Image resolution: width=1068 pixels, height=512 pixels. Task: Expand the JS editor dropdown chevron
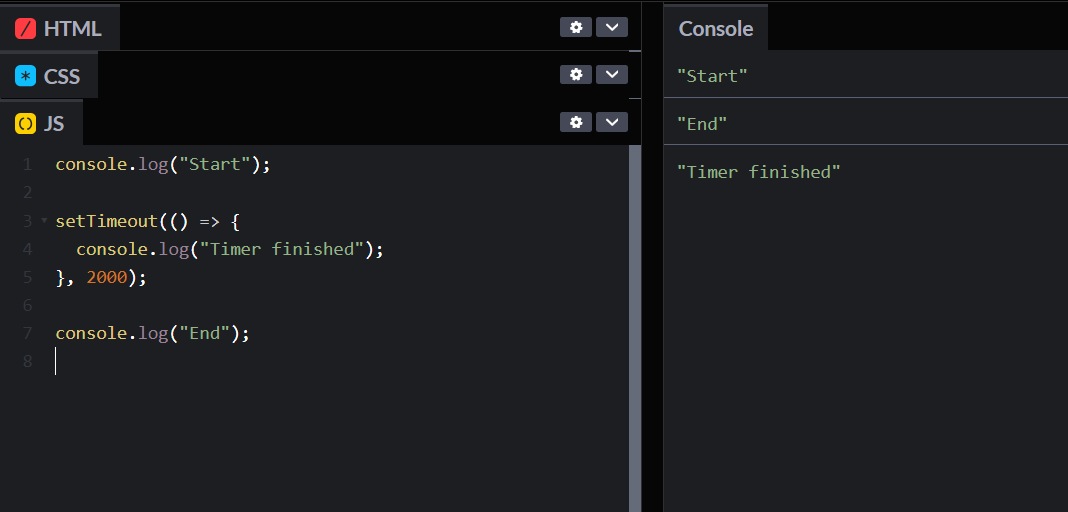click(x=611, y=122)
